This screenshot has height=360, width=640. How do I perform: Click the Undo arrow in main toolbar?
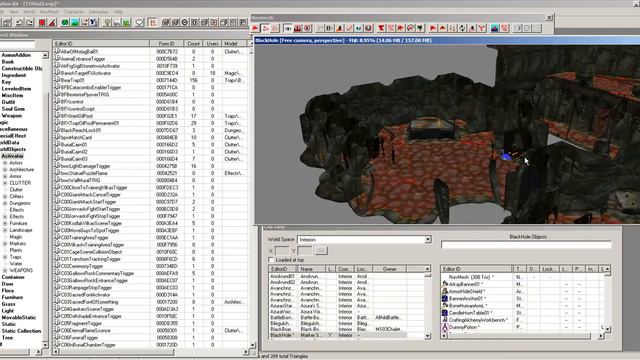(x=19, y=22)
